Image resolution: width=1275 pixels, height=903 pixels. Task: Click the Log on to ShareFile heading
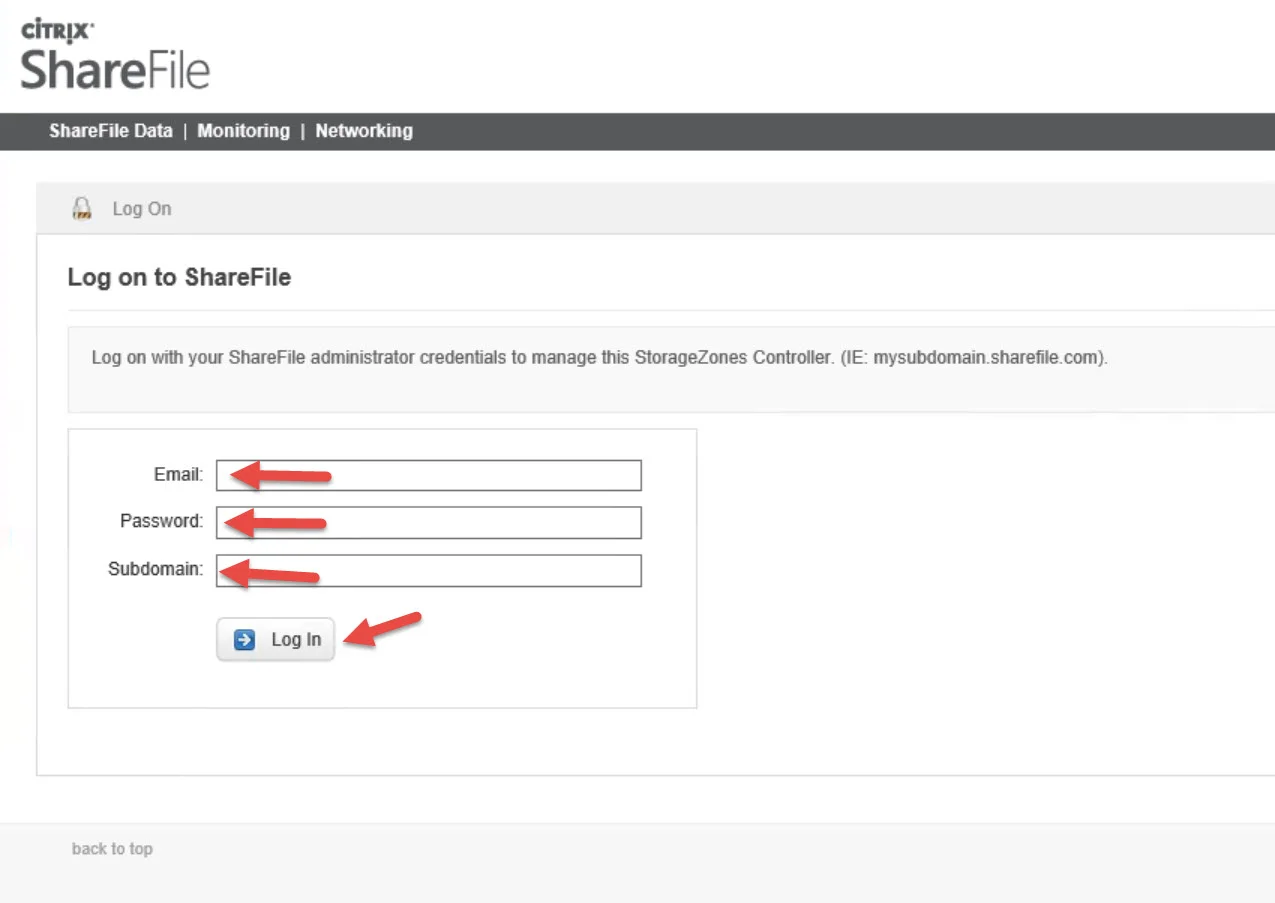pyautogui.click(x=179, y=277)
